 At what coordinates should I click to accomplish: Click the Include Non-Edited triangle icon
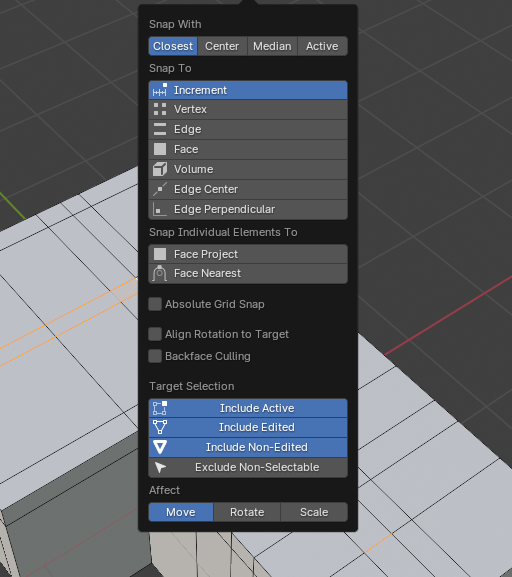pyautogui.click(x=160, y=447)
